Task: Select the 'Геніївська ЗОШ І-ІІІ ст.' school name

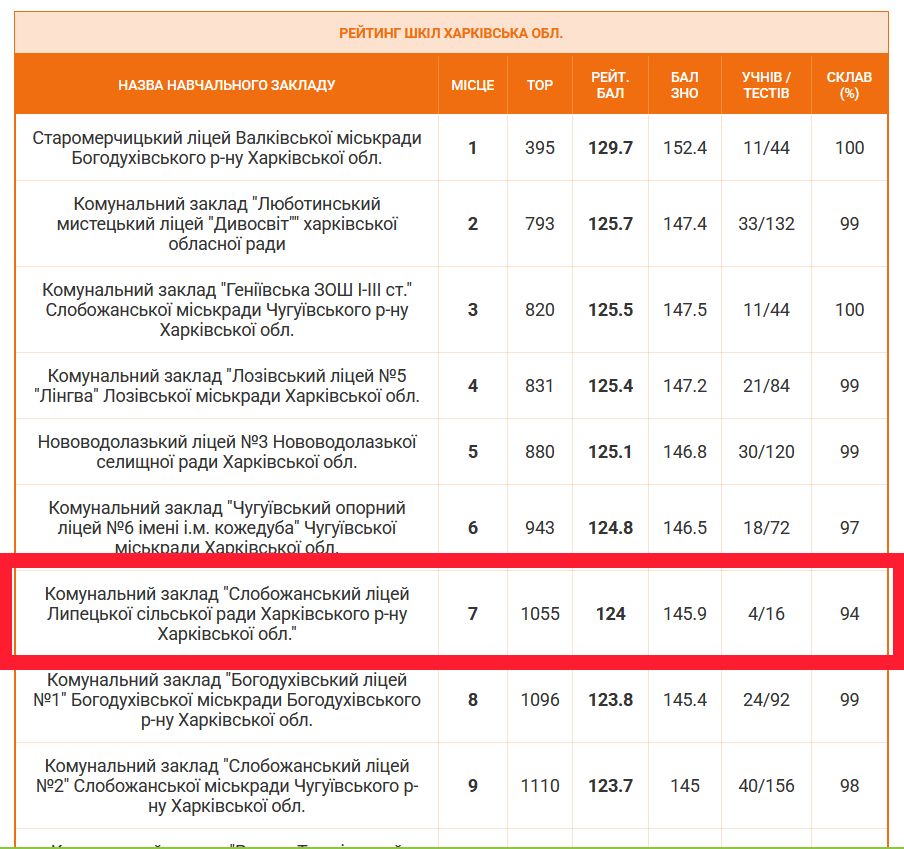Action: coord(227,310)
